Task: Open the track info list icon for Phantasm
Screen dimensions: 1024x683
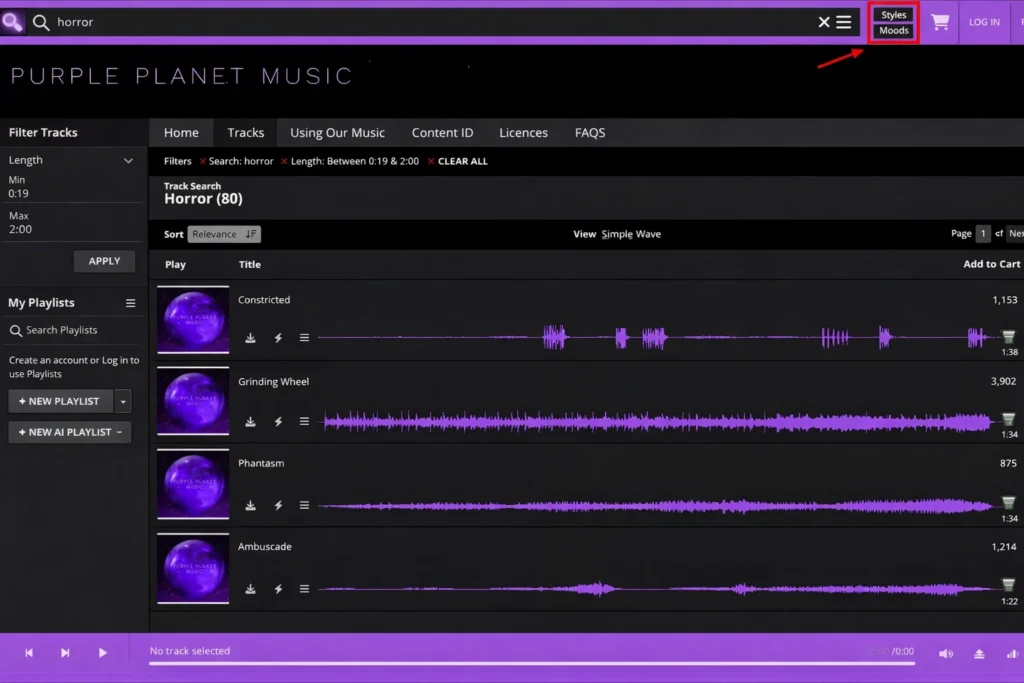Action: [x=305, y=505]
